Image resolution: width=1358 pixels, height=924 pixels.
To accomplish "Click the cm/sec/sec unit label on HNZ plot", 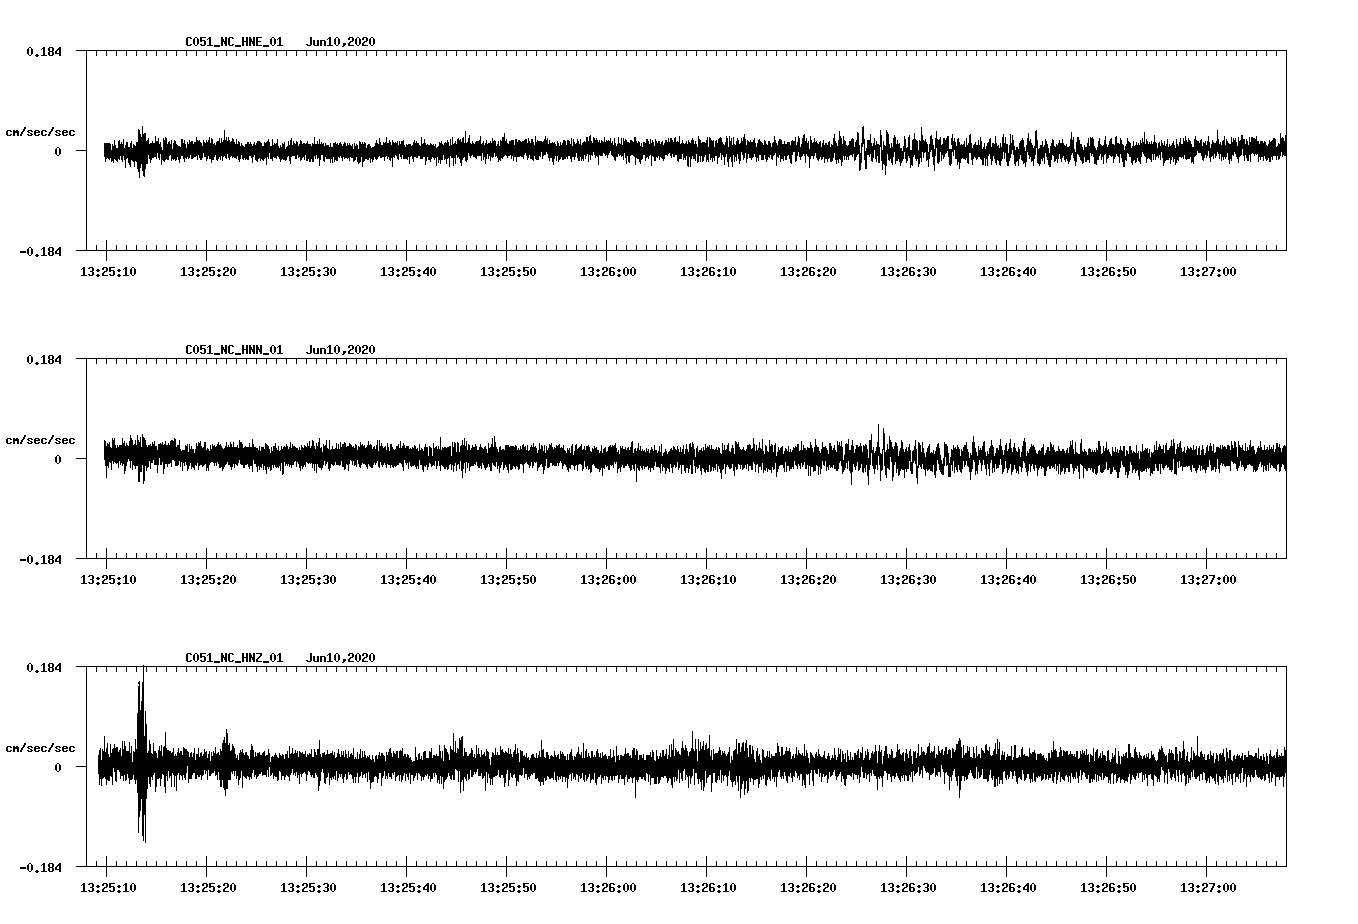I will pos(40,748).
